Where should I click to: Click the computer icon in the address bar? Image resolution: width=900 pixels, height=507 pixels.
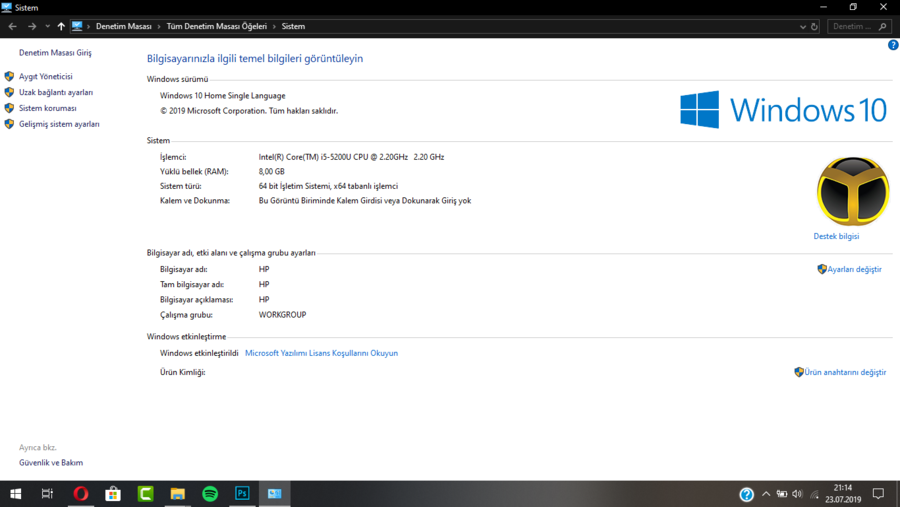[x=77, y=26]
